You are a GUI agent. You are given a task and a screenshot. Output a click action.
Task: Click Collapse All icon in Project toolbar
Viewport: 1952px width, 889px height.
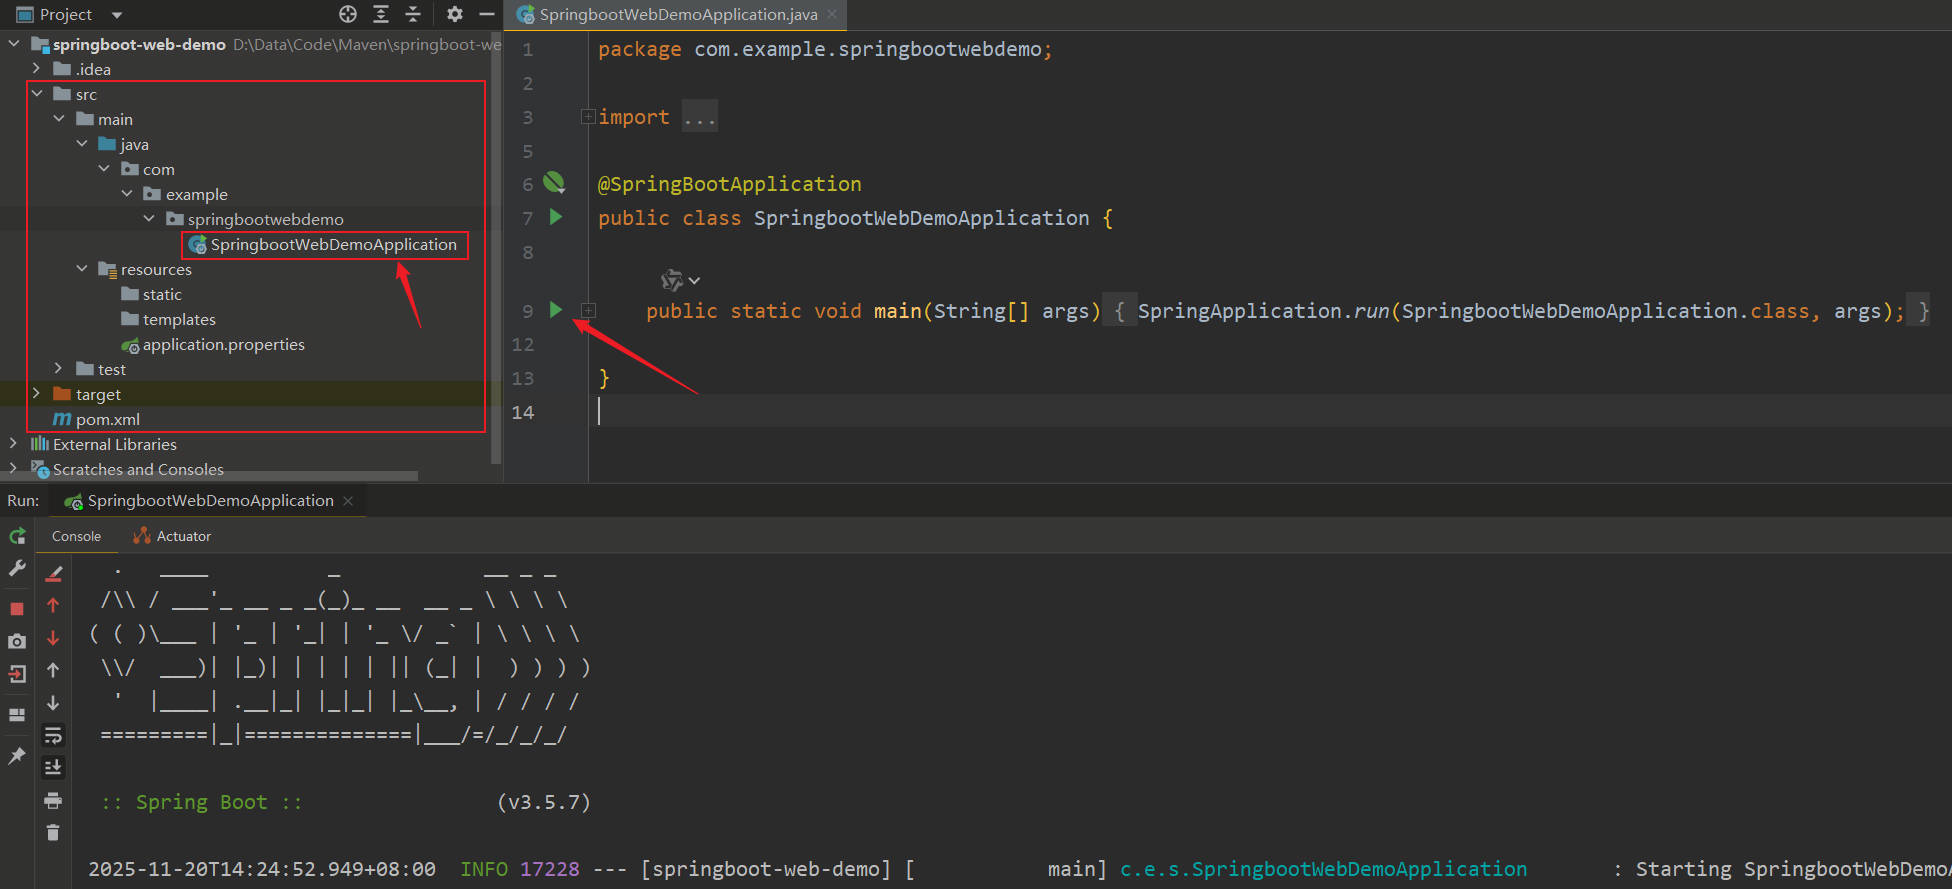pyautogui.click(x=413, y=14)
